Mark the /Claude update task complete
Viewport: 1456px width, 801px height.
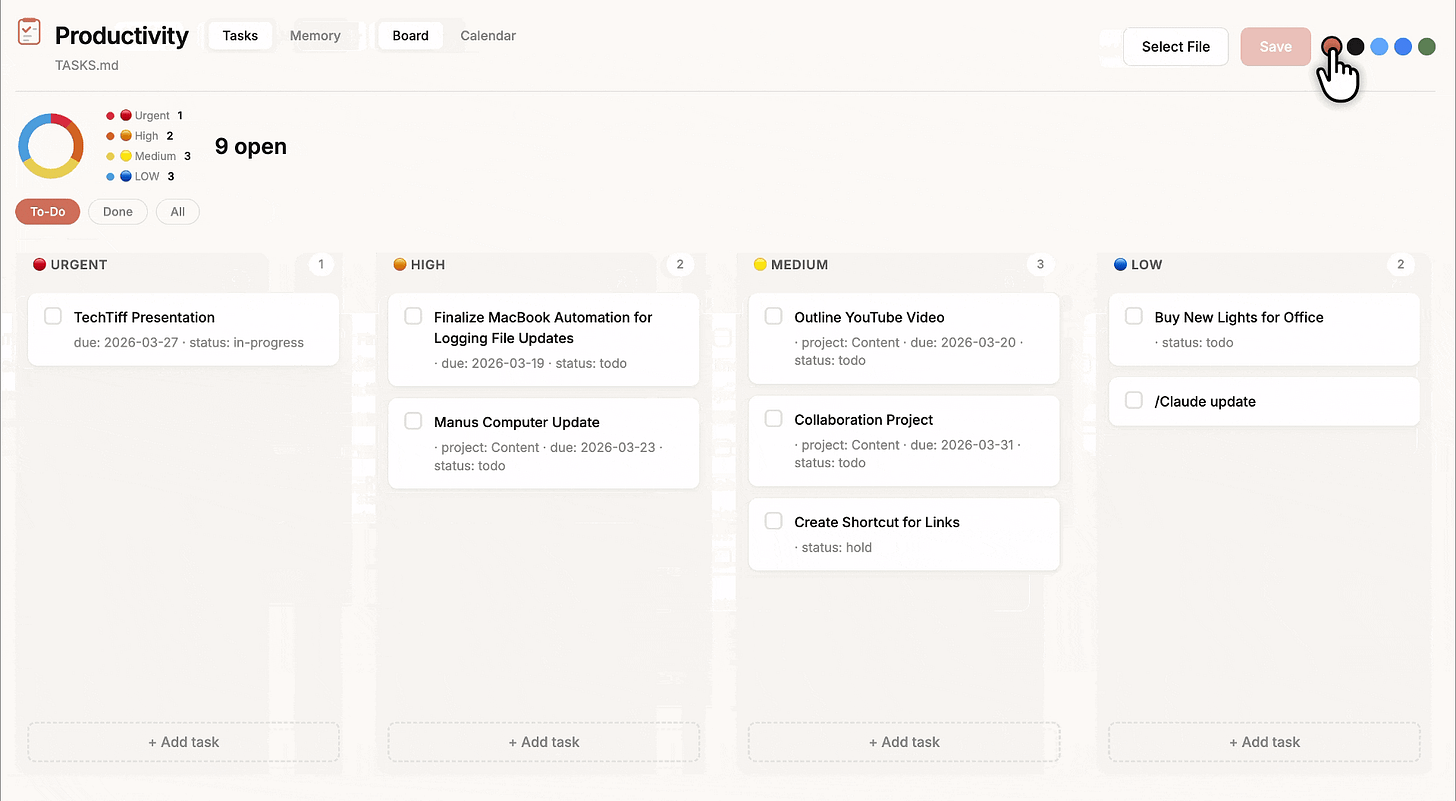pyautogui.click(x=1133, y=401)
